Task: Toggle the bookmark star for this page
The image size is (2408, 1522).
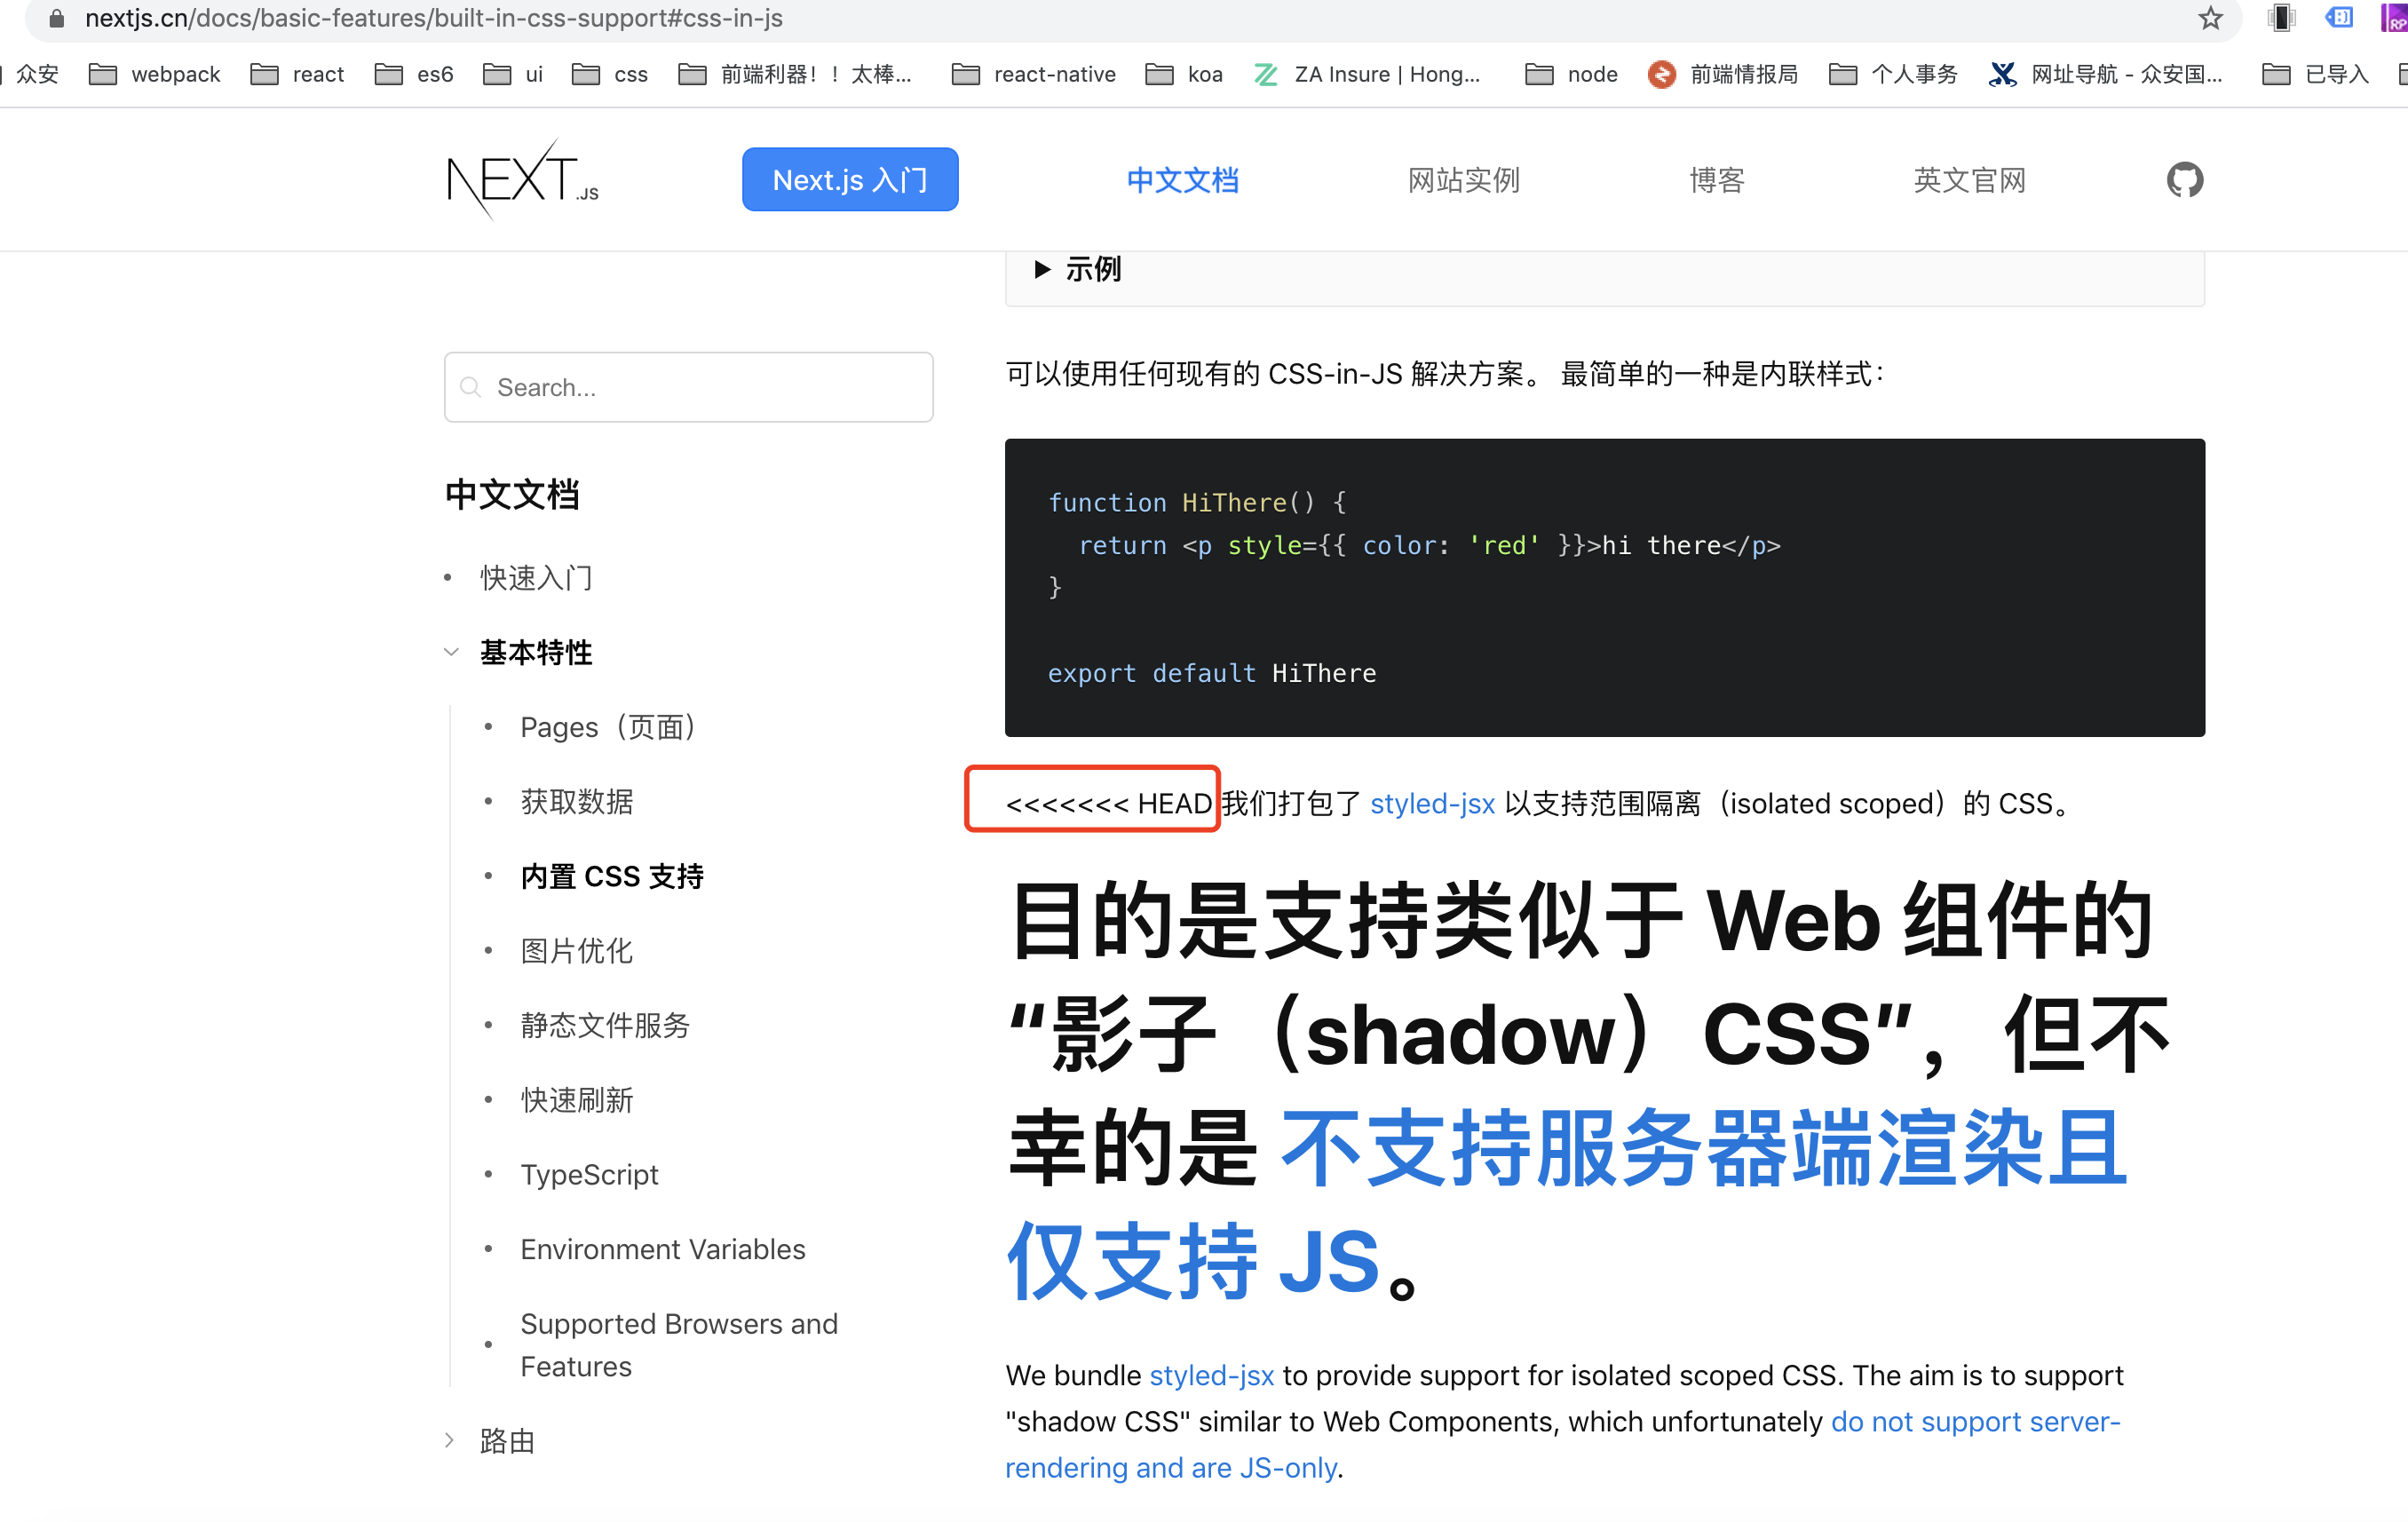Action: click(x=2209, y=18)
